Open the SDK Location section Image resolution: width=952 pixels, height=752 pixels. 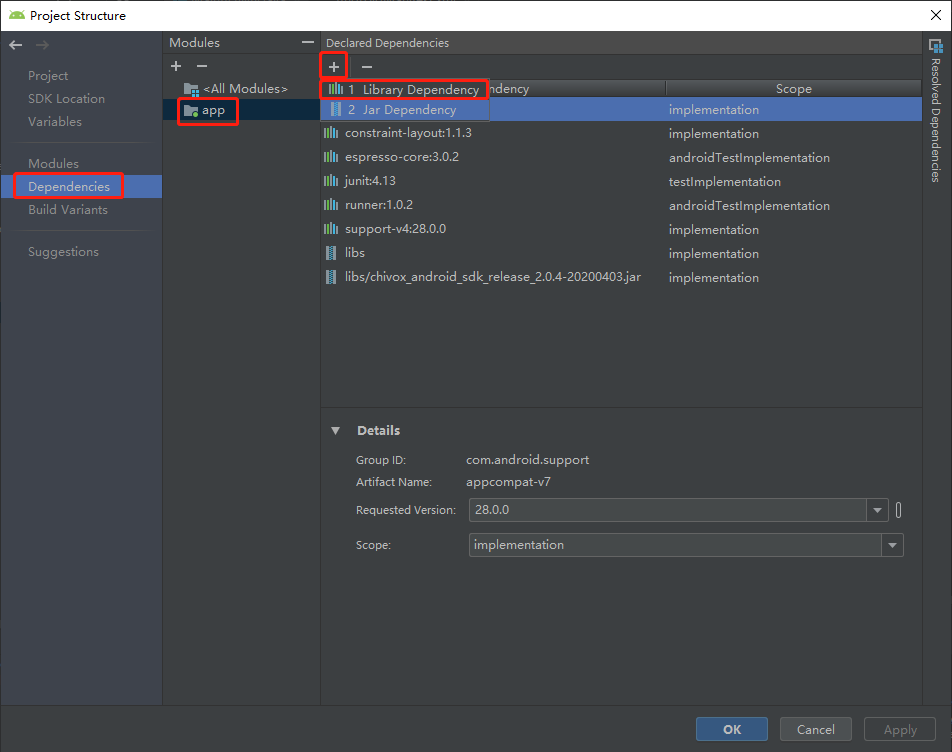click(x=66, y=99)
